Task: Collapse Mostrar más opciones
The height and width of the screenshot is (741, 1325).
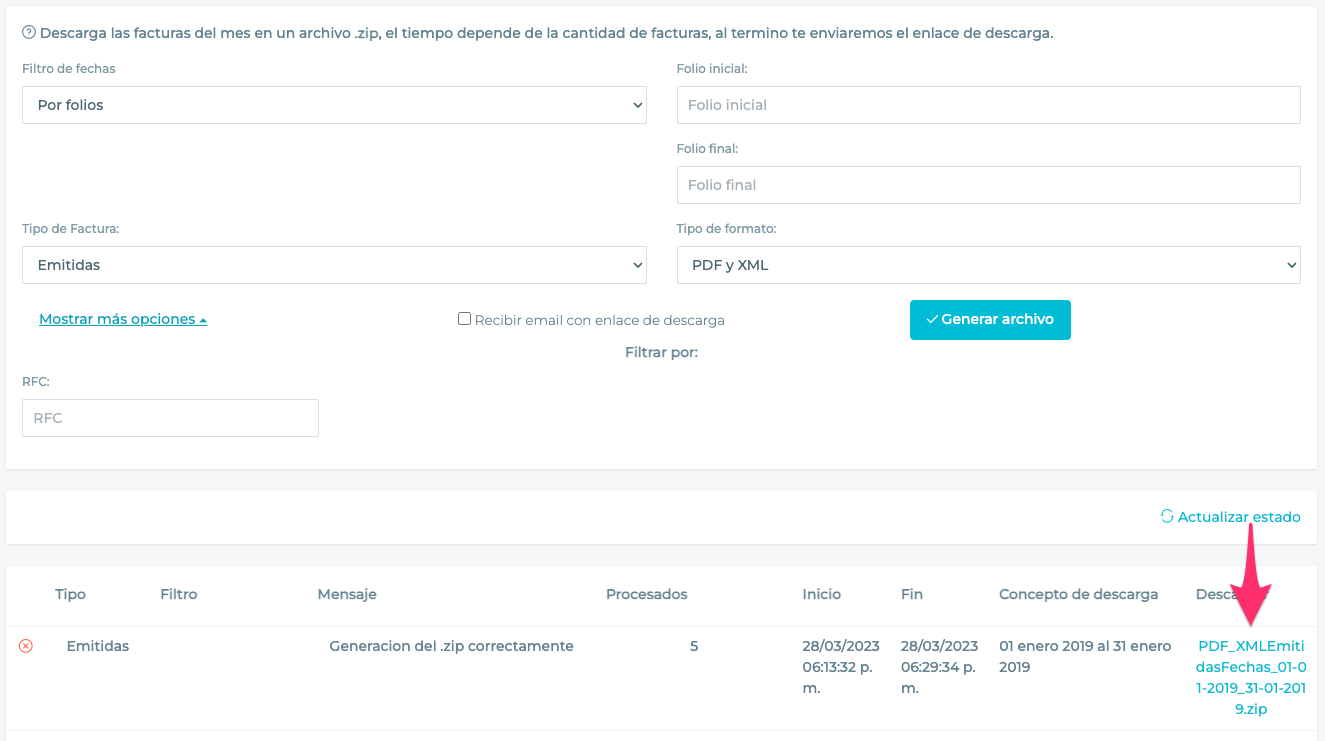Action: click(123, 319)
